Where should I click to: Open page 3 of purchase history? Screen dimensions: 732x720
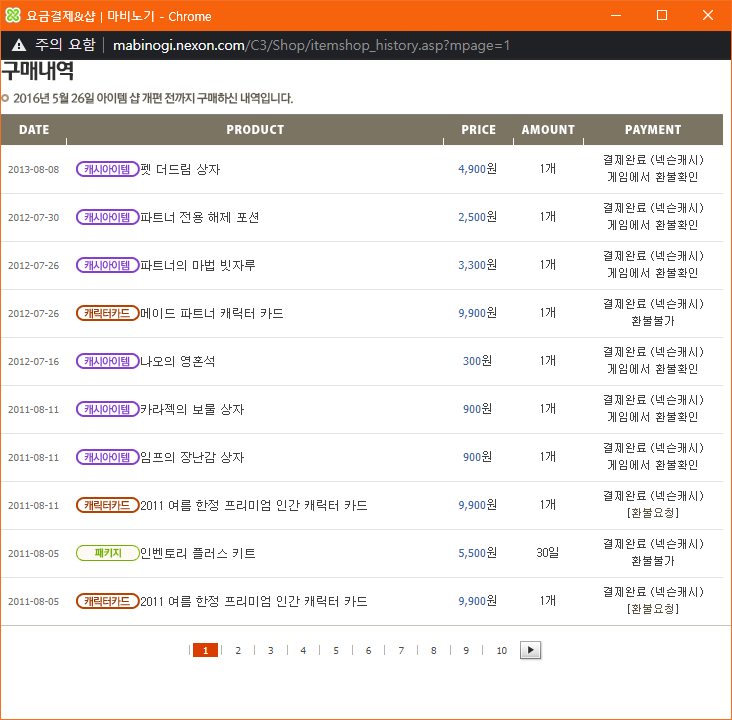pos(271,650)
